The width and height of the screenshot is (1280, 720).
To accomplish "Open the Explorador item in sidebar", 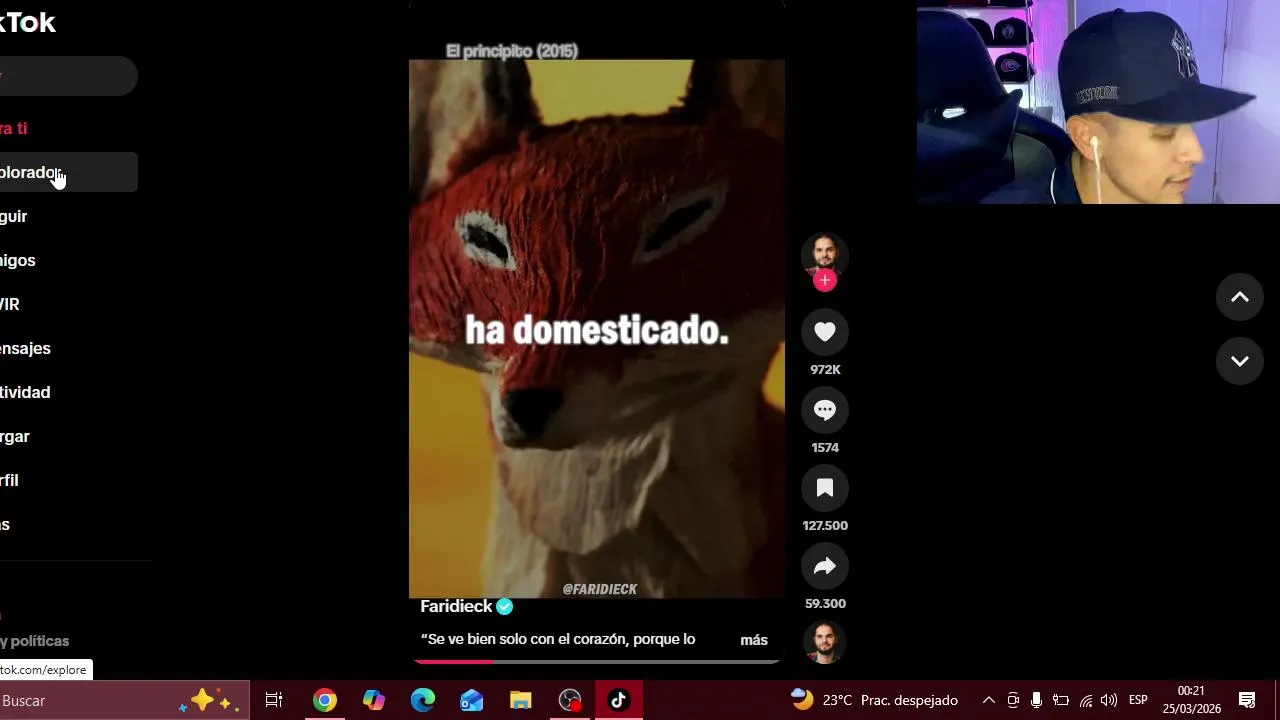I will 68,172.
